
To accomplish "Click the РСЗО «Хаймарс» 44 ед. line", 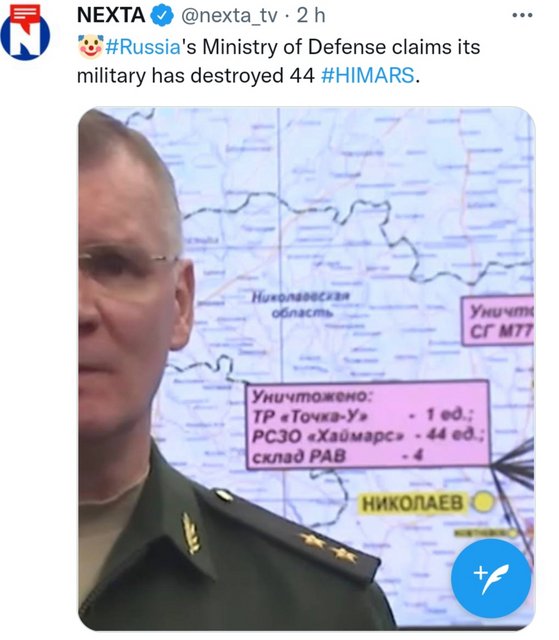I will click(367, 436).
